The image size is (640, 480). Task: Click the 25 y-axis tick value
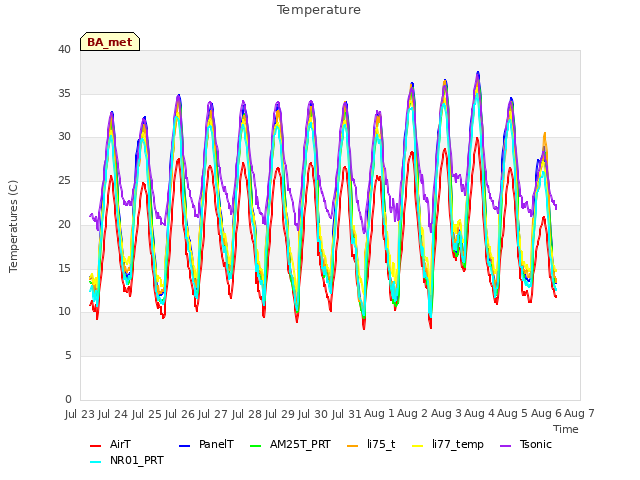[x=64, y=180]
